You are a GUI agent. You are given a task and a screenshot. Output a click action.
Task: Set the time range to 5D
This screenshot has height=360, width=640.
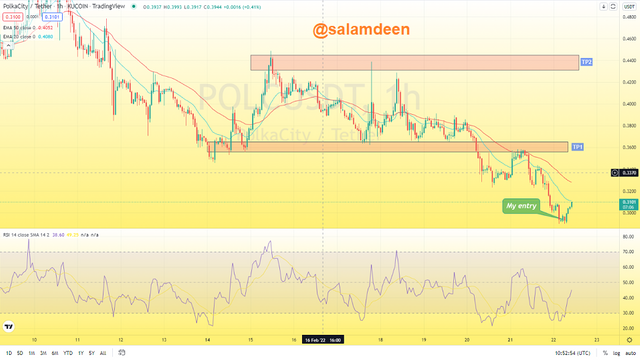tap(20, 353)
